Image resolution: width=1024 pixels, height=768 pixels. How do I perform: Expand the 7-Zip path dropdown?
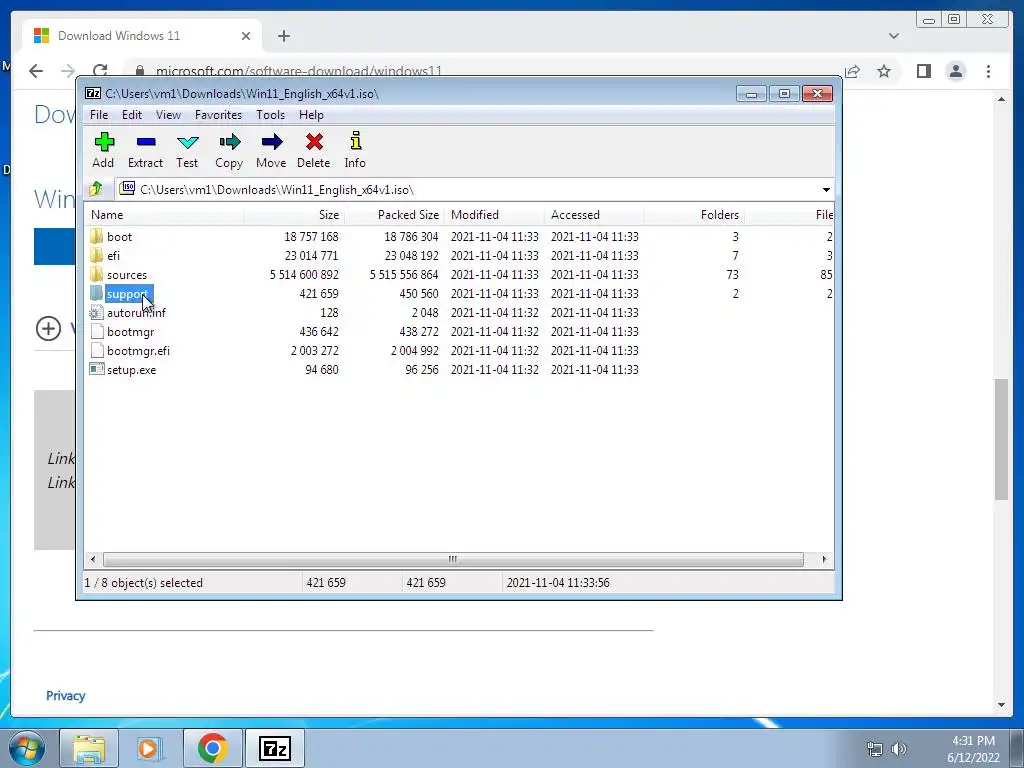826,189
